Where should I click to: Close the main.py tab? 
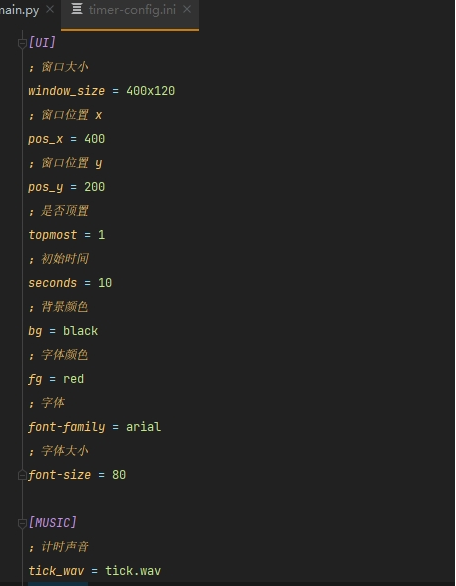pyautogui.click(x=50, y=9)
